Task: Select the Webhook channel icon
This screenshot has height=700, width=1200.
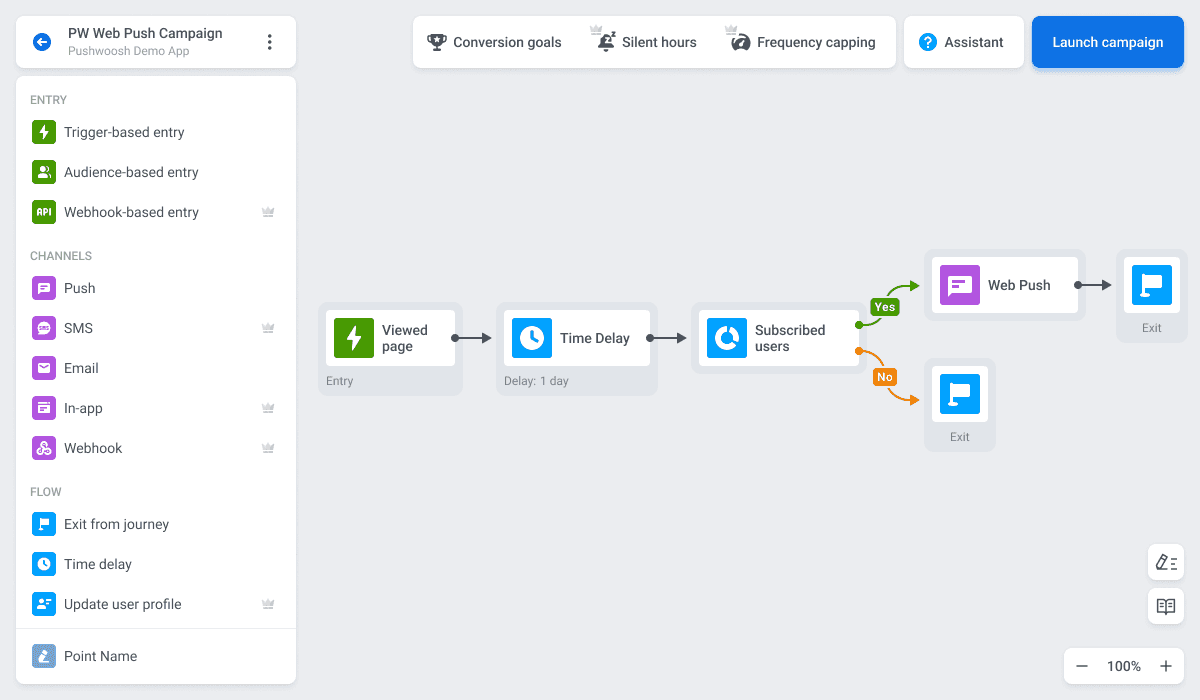Action: click(44, 448)
